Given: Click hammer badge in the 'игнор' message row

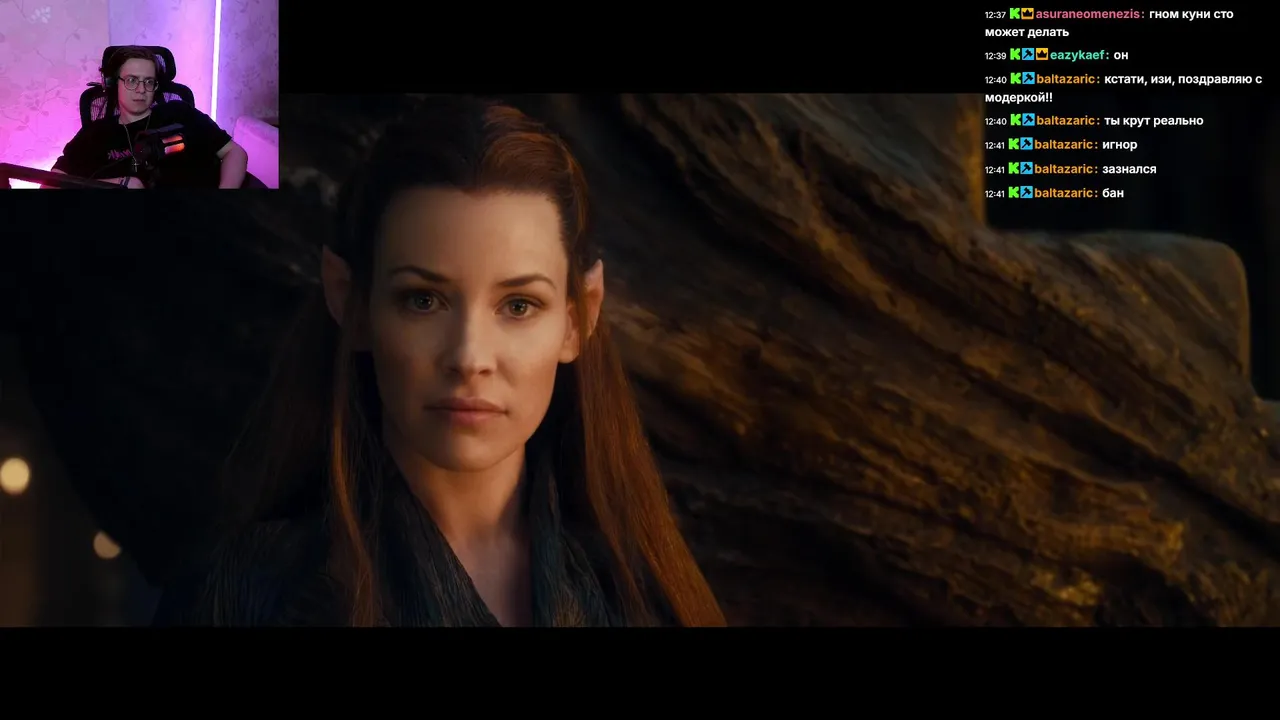Looking at the screenshot, I should [1028, 145].
